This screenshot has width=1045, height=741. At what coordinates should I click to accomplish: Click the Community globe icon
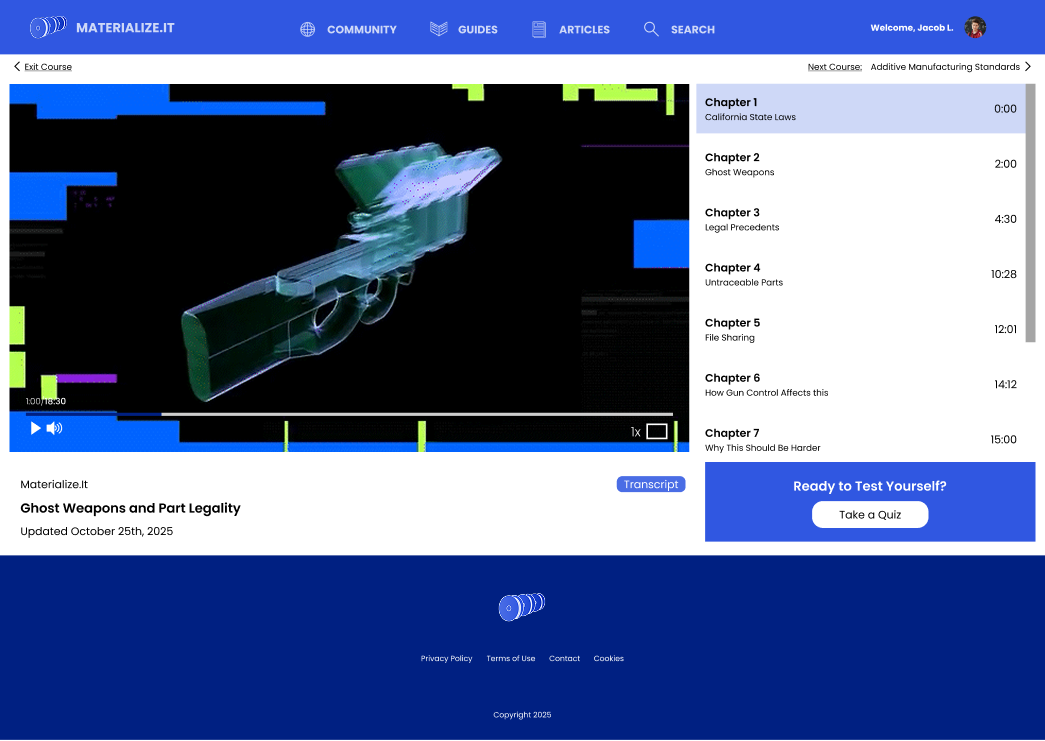coord(308,29)
